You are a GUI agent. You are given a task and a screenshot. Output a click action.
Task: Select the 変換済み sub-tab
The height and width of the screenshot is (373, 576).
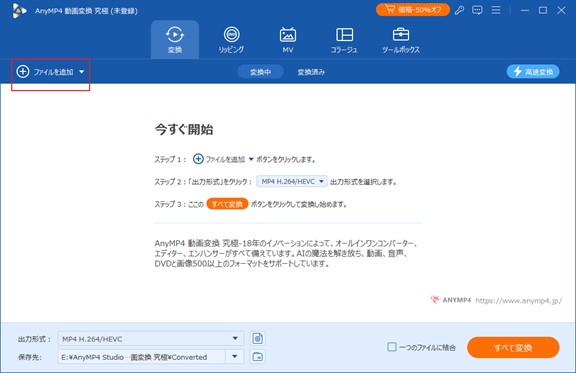point(311,72)
